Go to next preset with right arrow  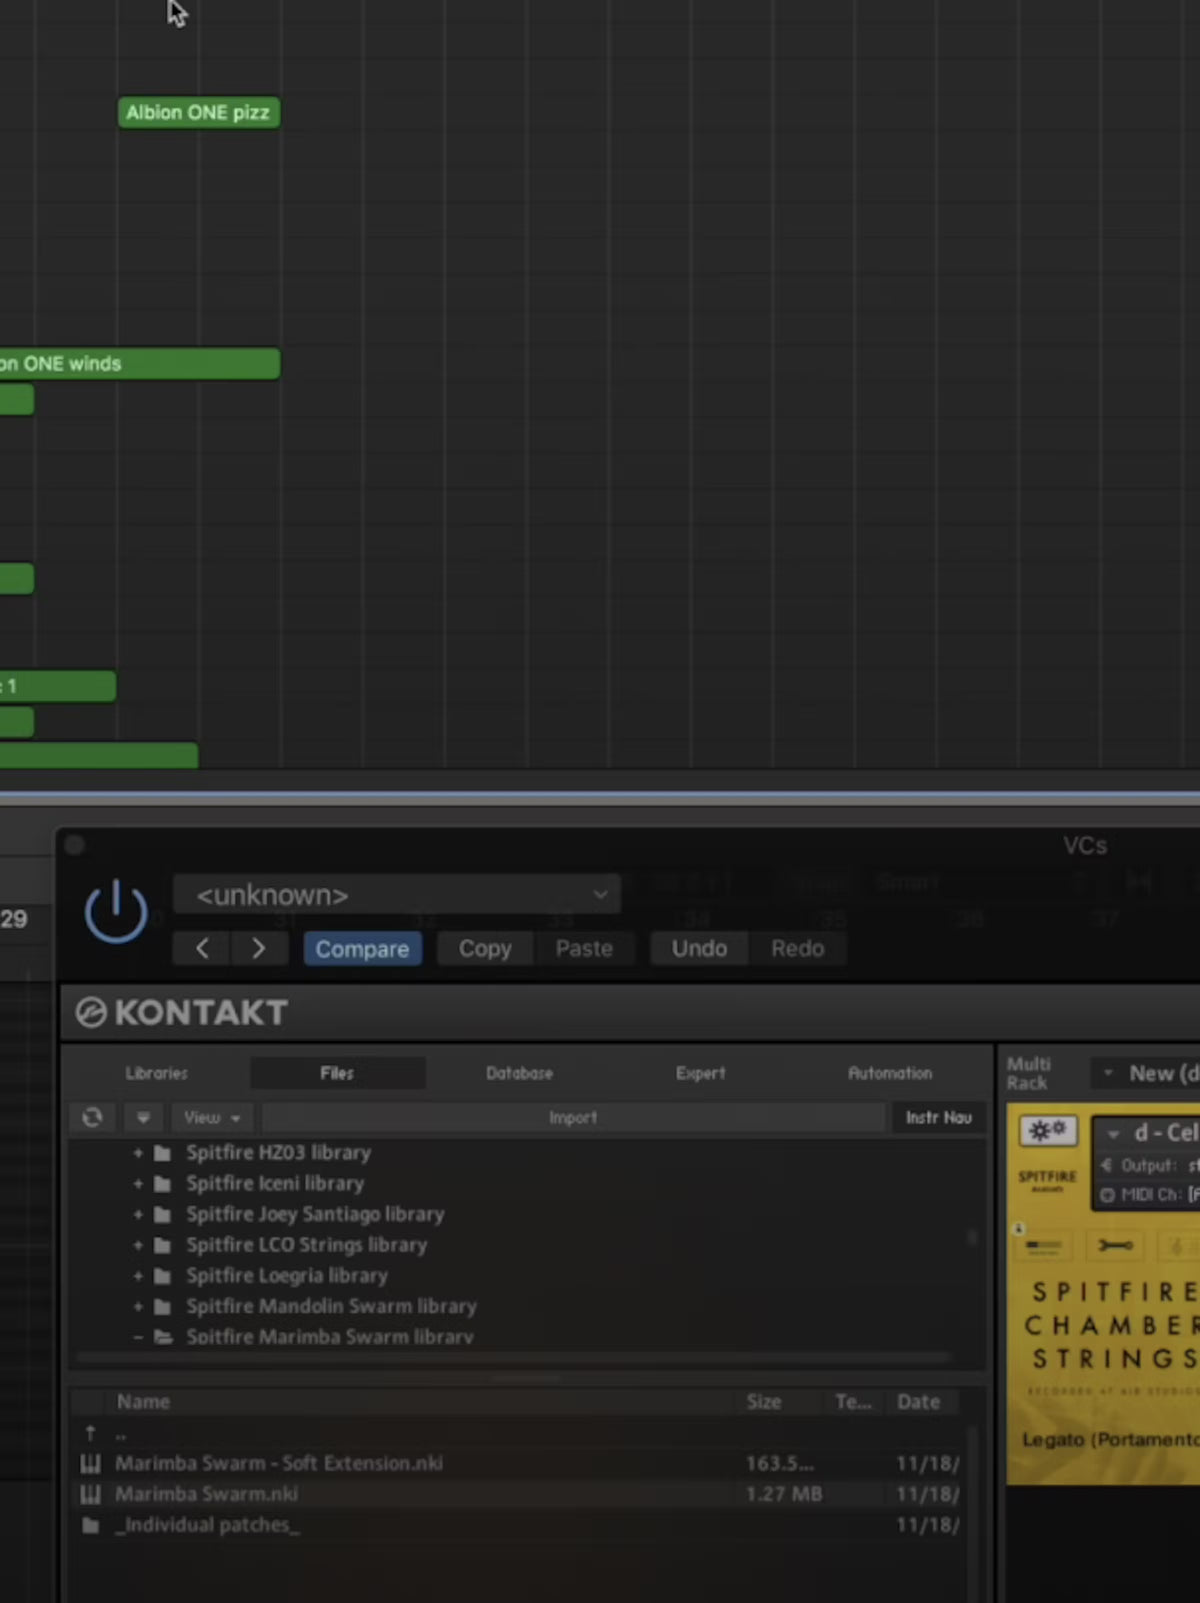pos(258,948)
